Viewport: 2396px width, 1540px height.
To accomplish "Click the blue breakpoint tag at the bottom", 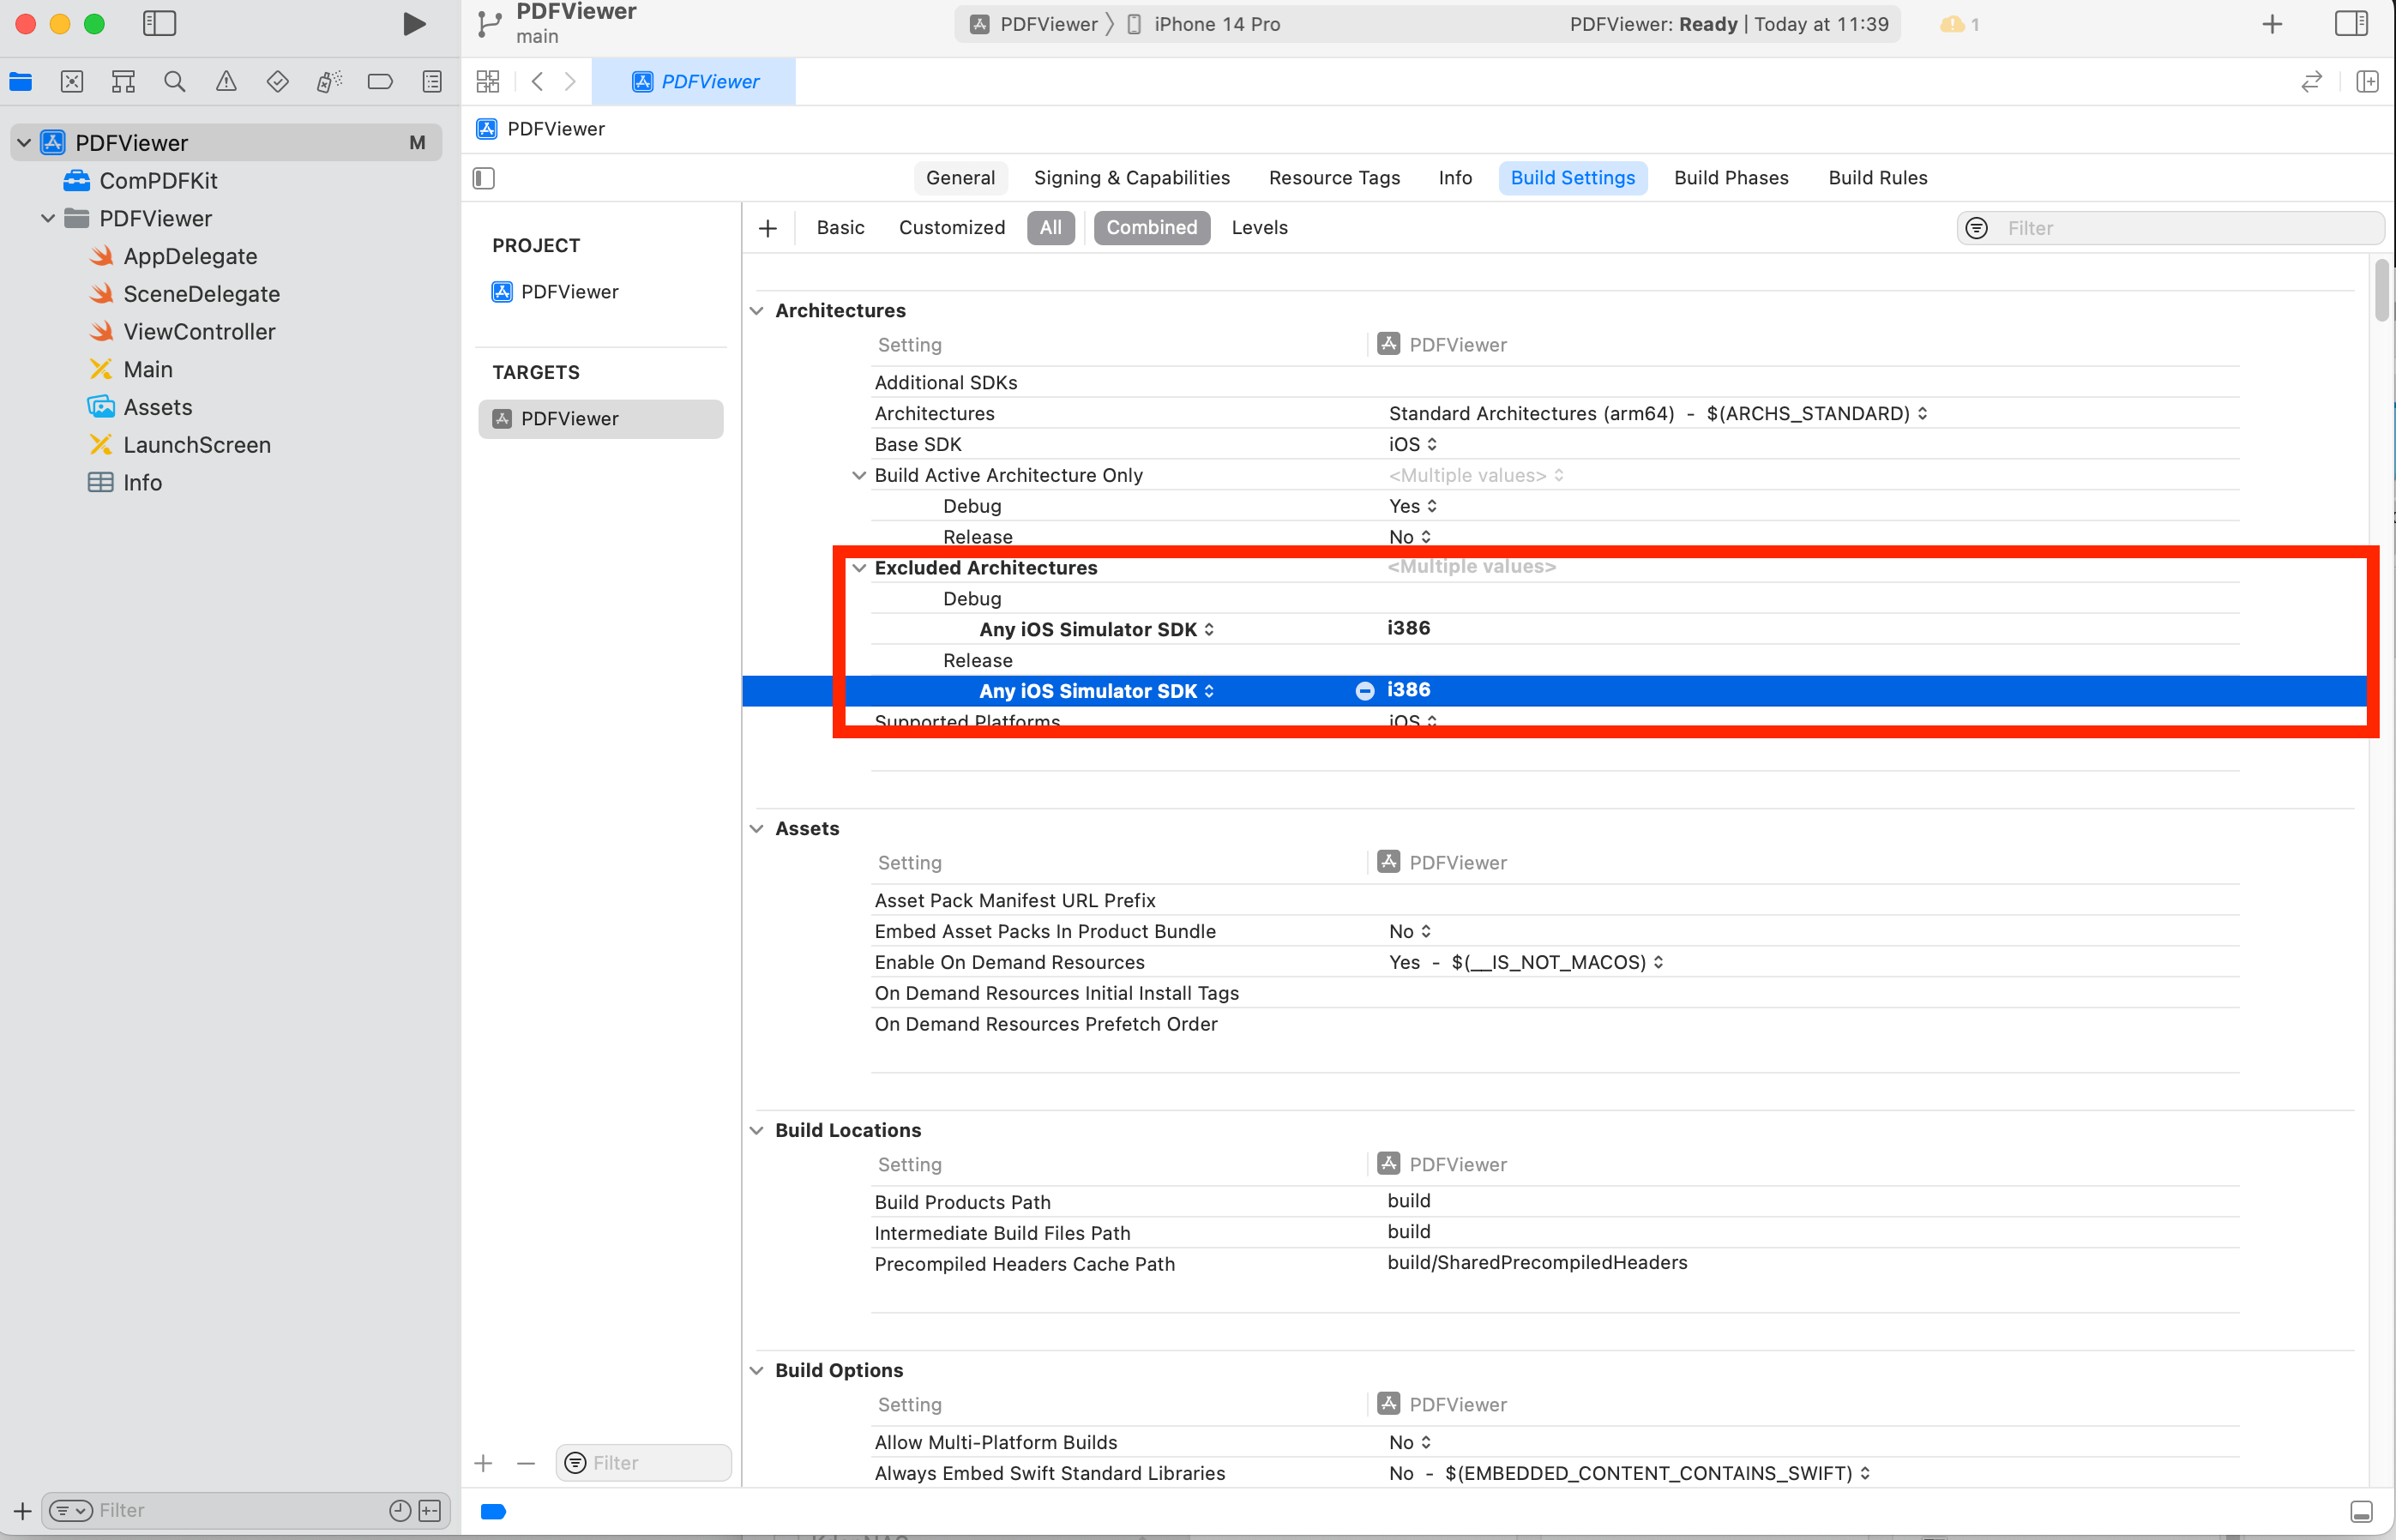I will [x=494, y=1511].
